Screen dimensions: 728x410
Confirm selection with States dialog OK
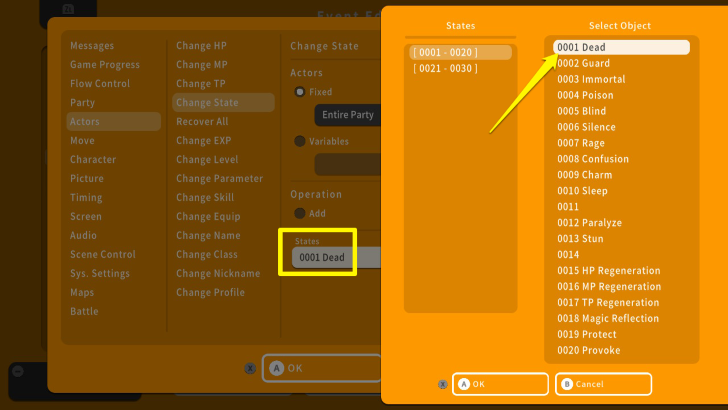click(500, 384)
